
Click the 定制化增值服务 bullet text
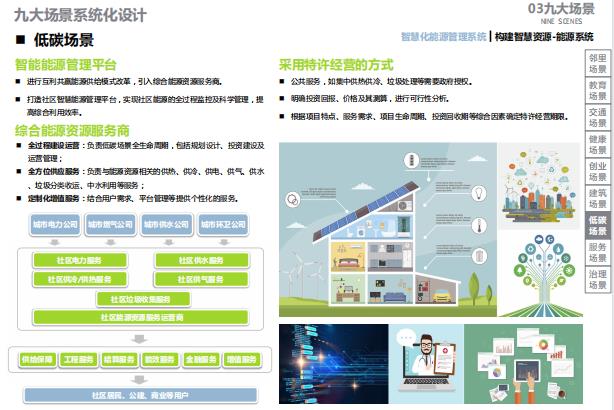(x=53, y=199)
